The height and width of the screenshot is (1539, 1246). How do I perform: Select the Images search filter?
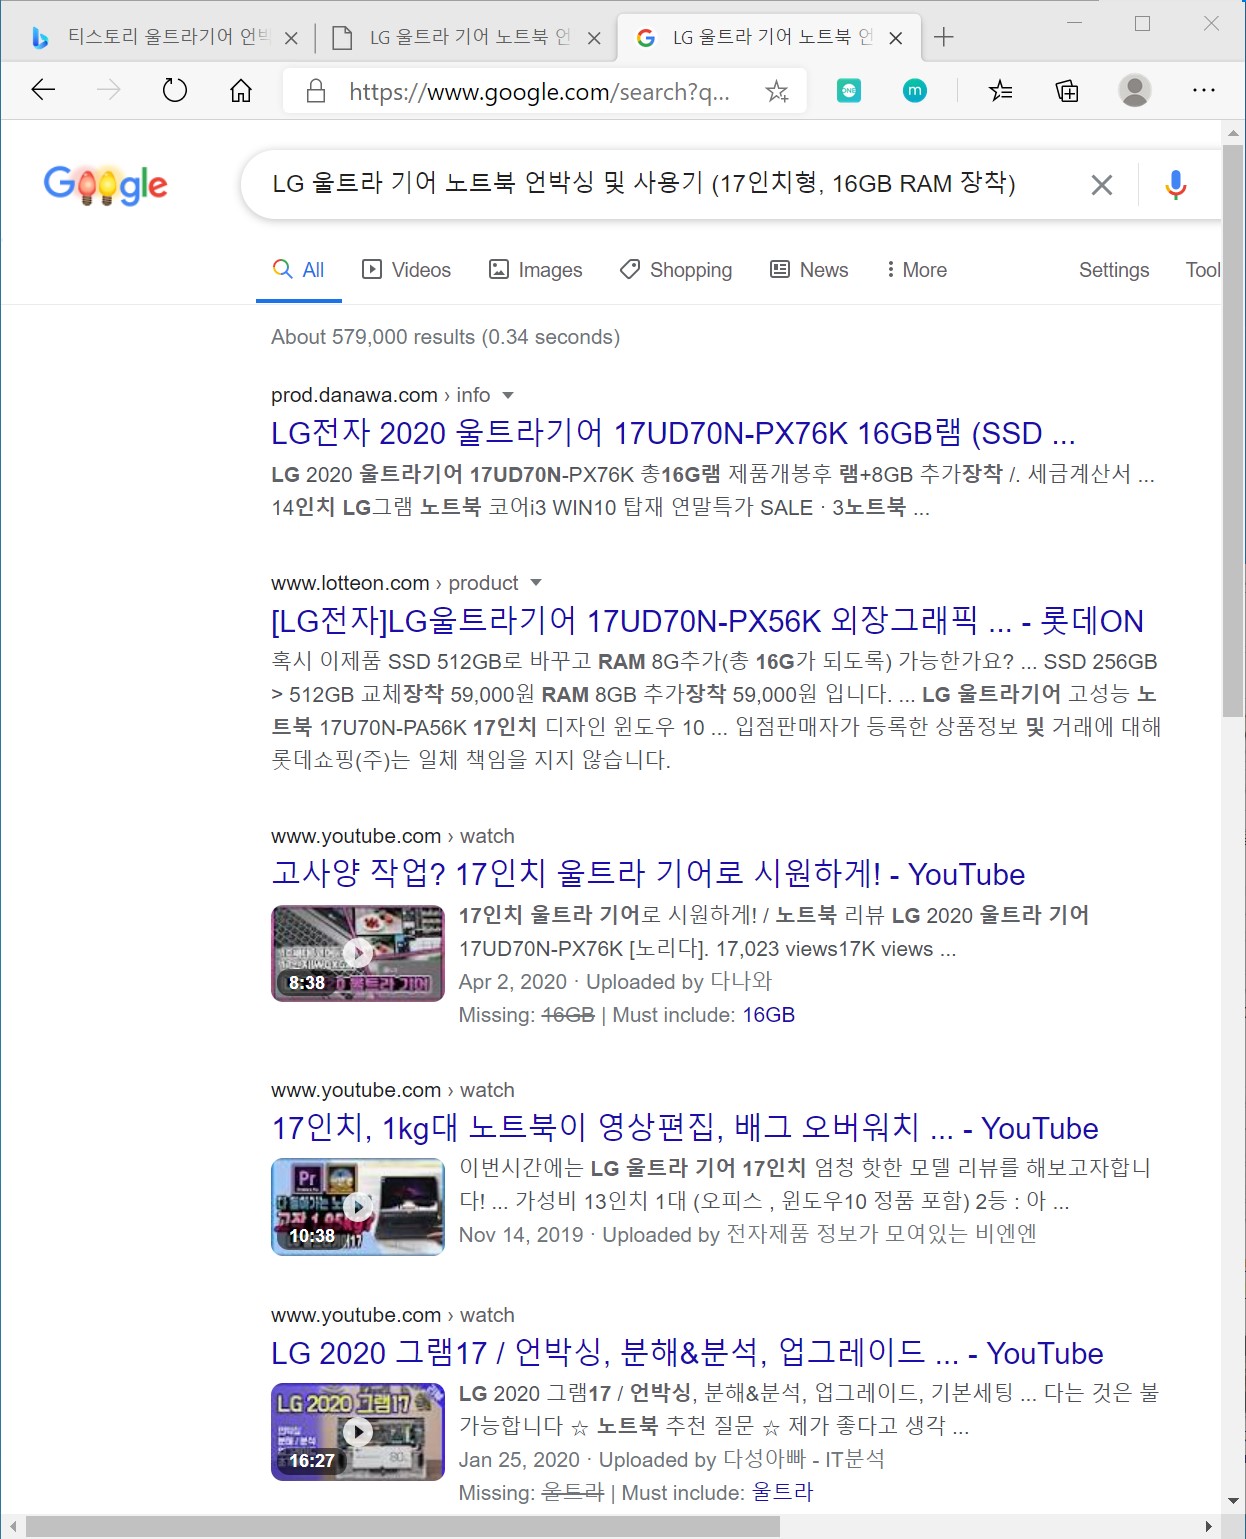tap(535, 270)
